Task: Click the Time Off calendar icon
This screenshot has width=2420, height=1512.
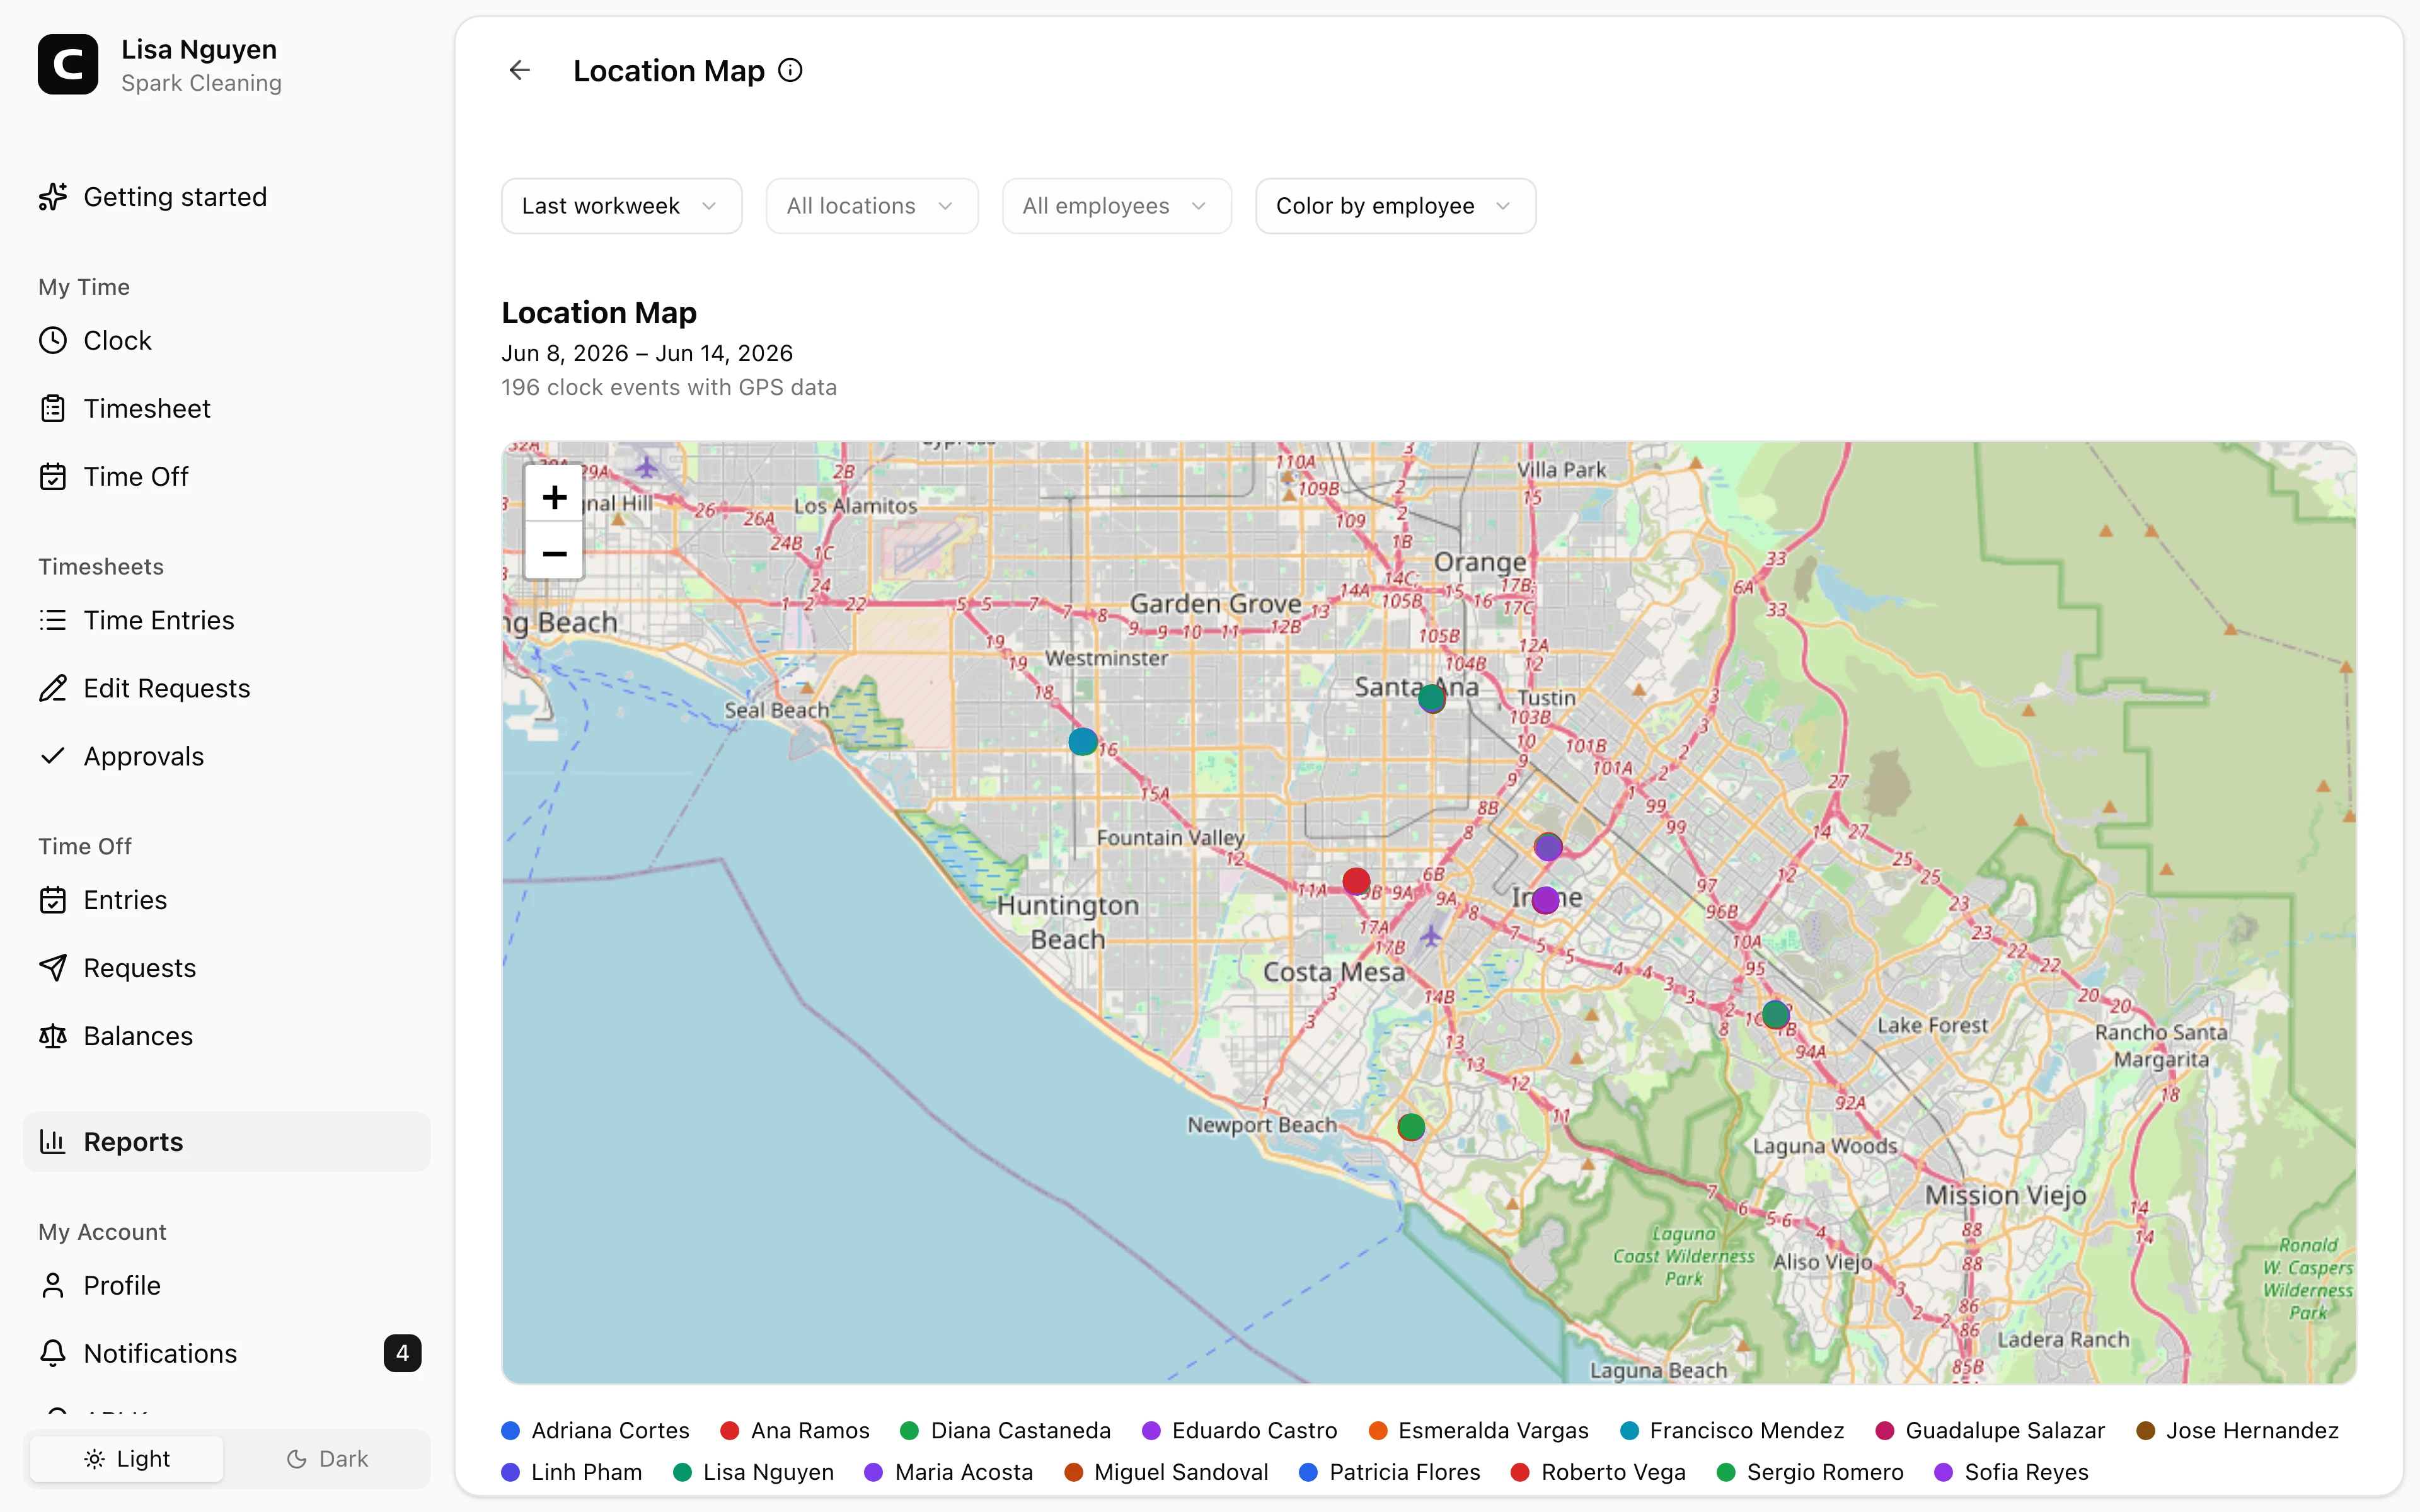Action: click(53, 477)
